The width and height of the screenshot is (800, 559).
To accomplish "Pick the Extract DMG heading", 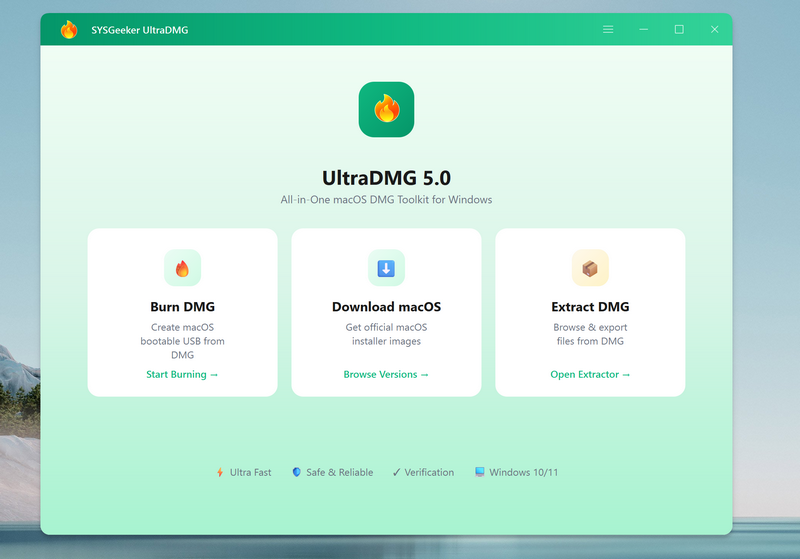I will pyautogui.click(x=590, y=307).
